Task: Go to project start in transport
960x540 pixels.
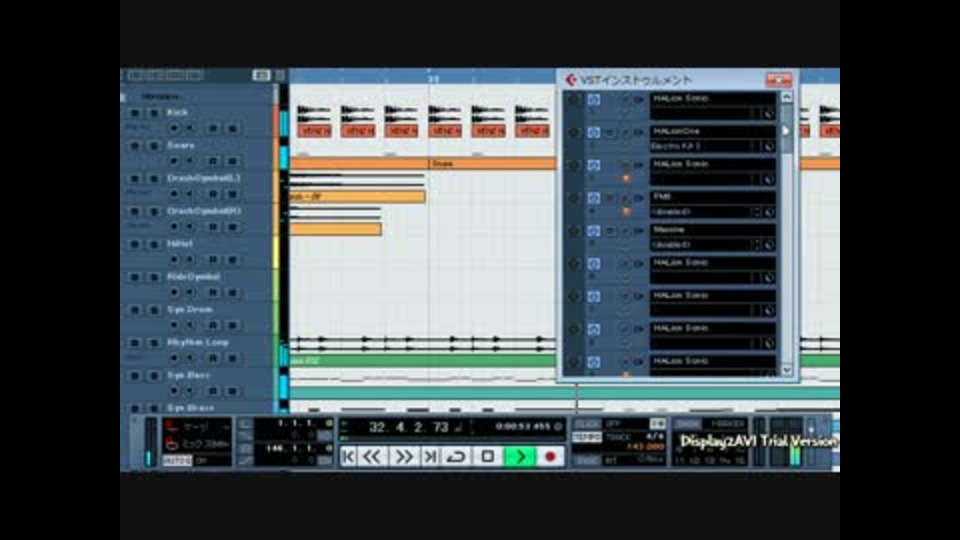Action: click(x=348, y=457)
